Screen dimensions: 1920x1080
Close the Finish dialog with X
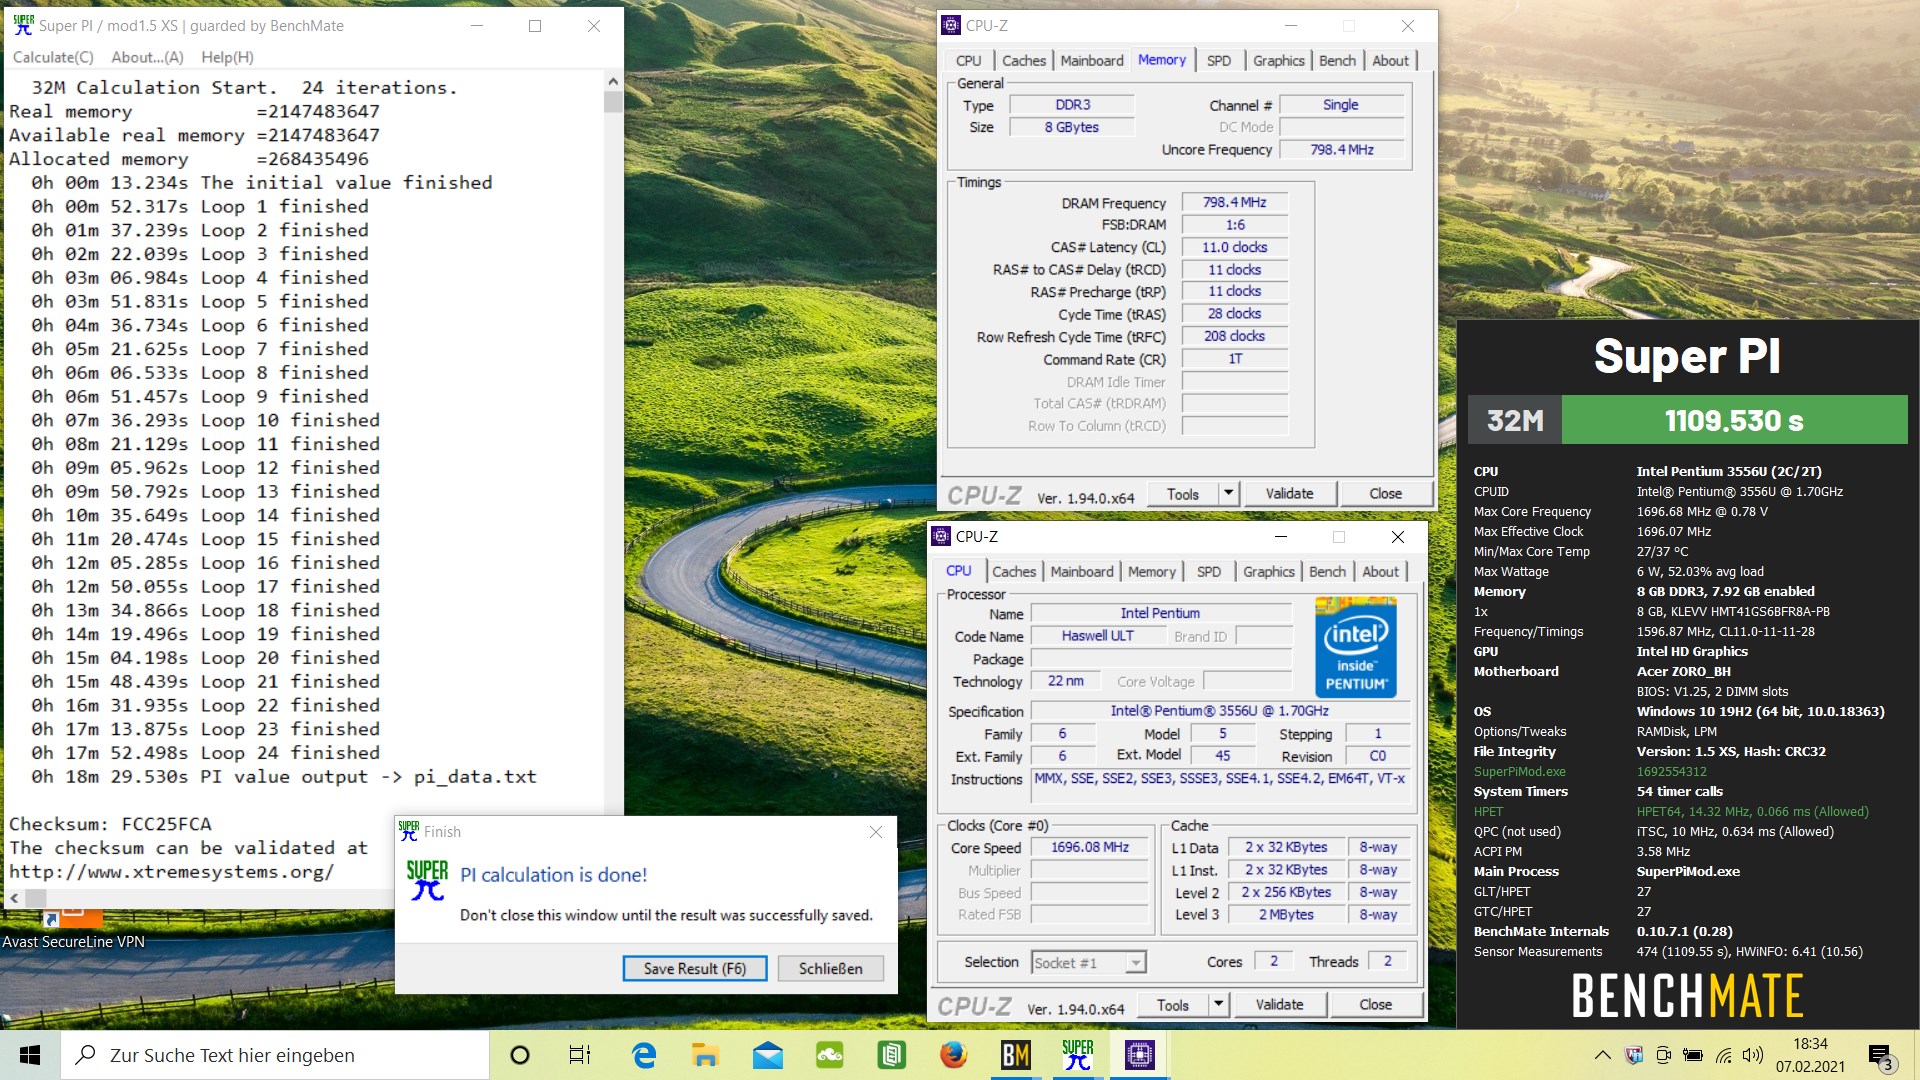point(876,832)
